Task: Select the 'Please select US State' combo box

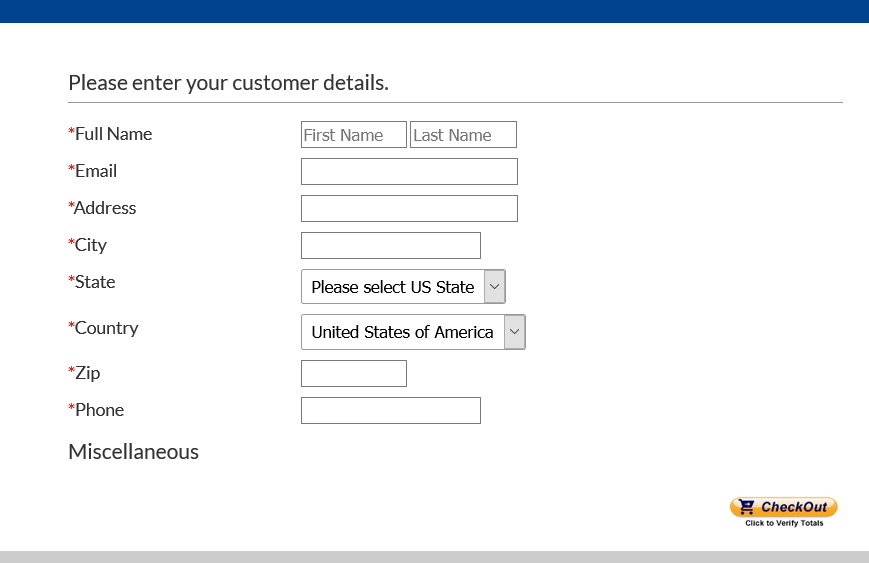Action: 403,286
